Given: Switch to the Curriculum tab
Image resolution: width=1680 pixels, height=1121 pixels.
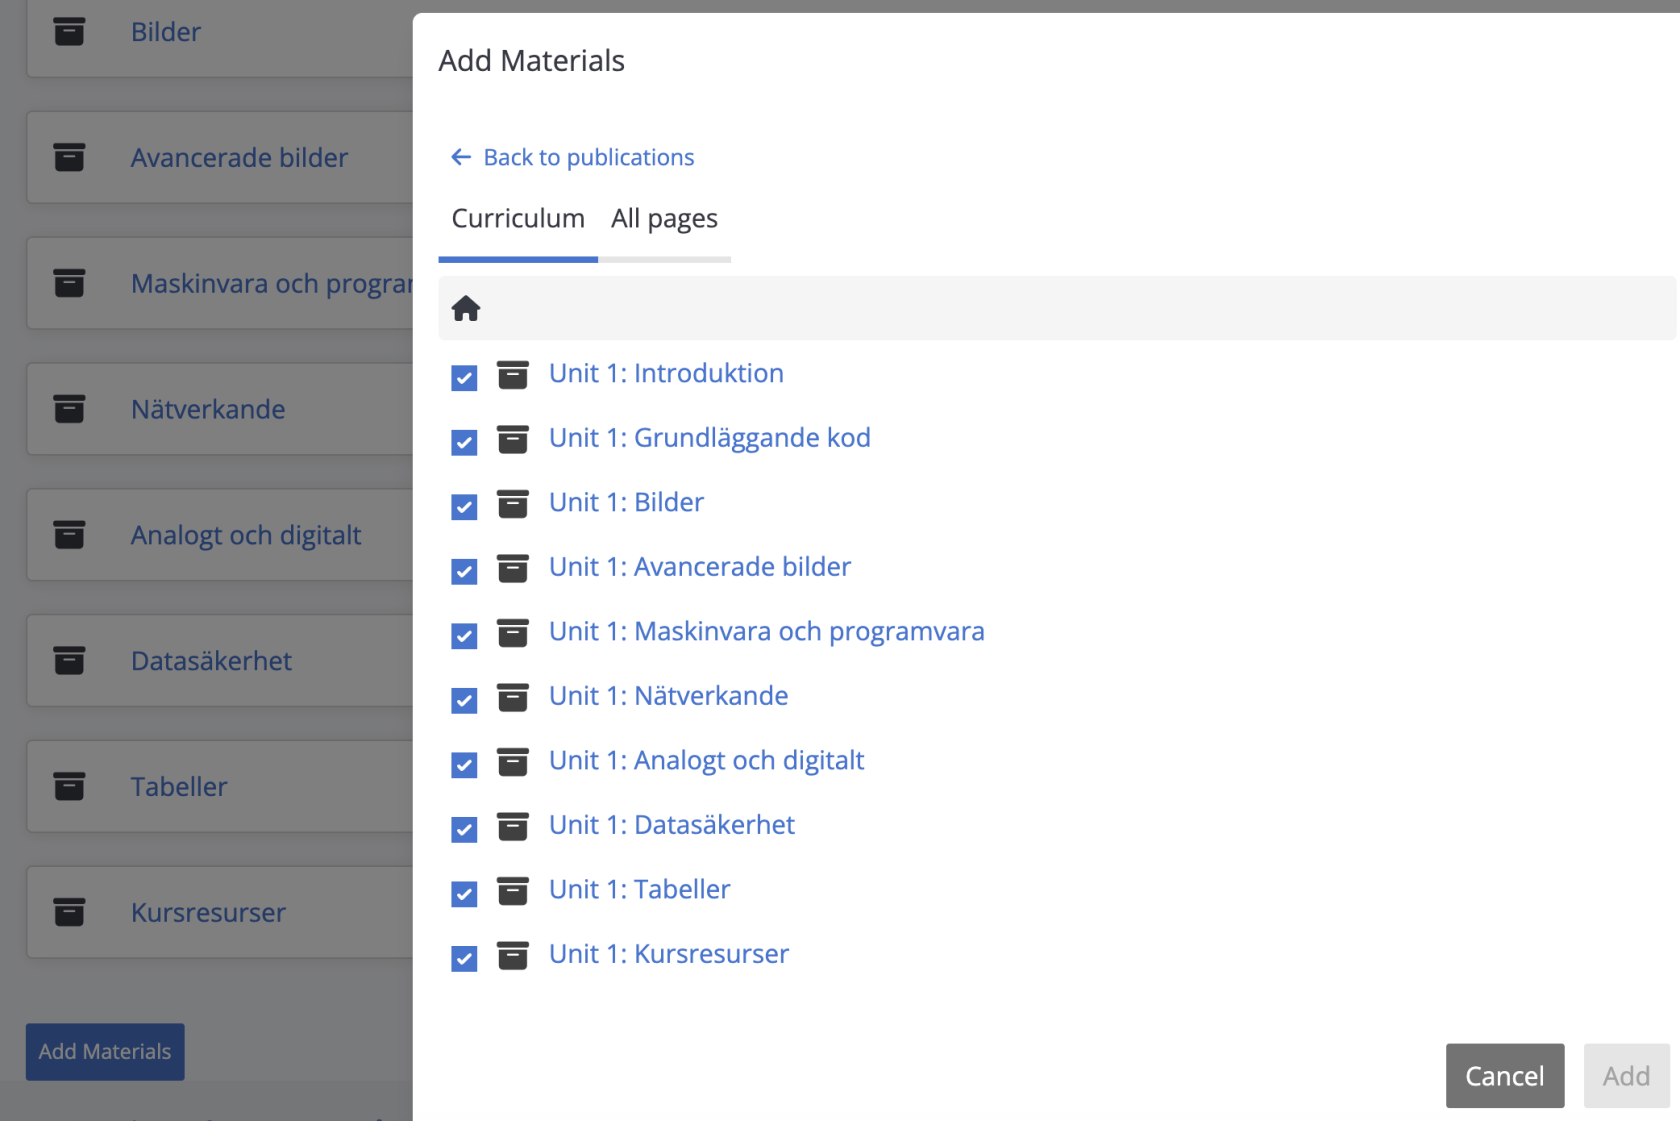Looking at the screenshot, I should click(x=518, y=219).
